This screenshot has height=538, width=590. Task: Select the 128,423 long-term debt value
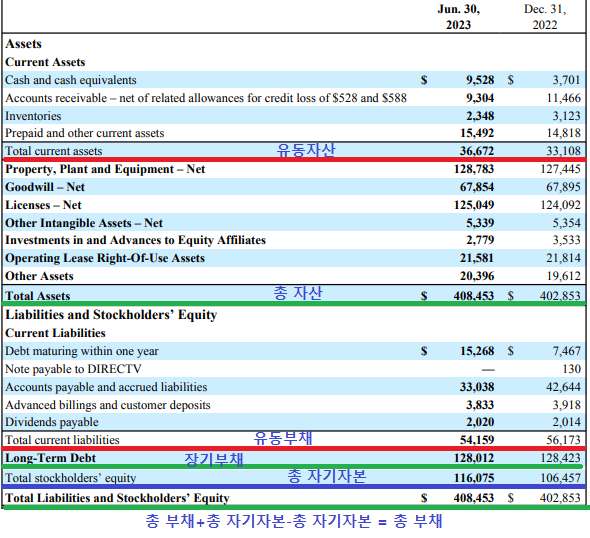click(560, 459)
